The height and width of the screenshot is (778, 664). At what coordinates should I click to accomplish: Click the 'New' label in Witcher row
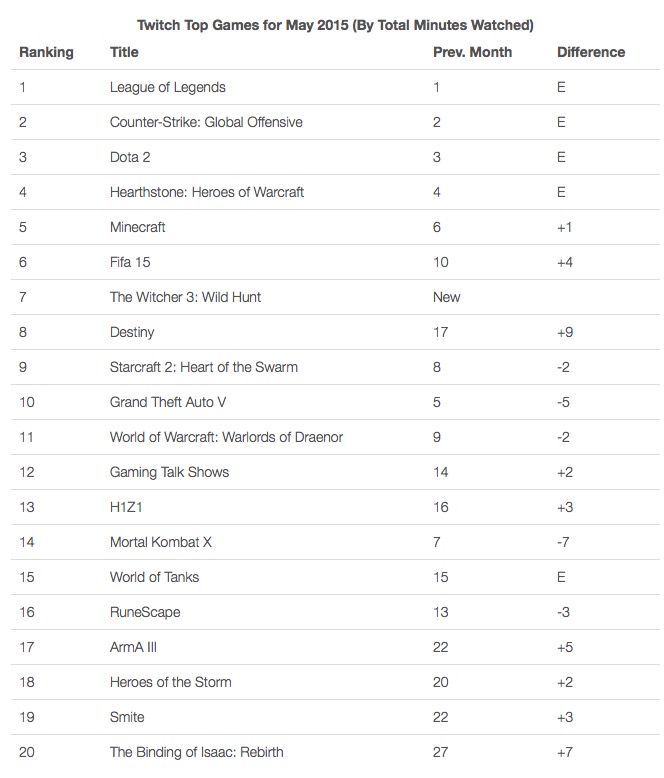[447, 297]
